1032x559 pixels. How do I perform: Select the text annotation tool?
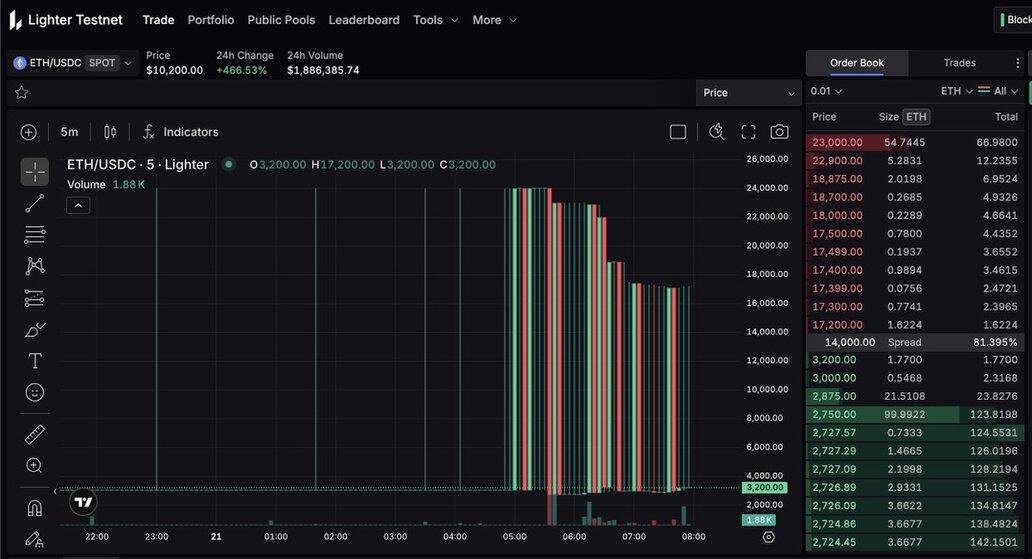34,361
